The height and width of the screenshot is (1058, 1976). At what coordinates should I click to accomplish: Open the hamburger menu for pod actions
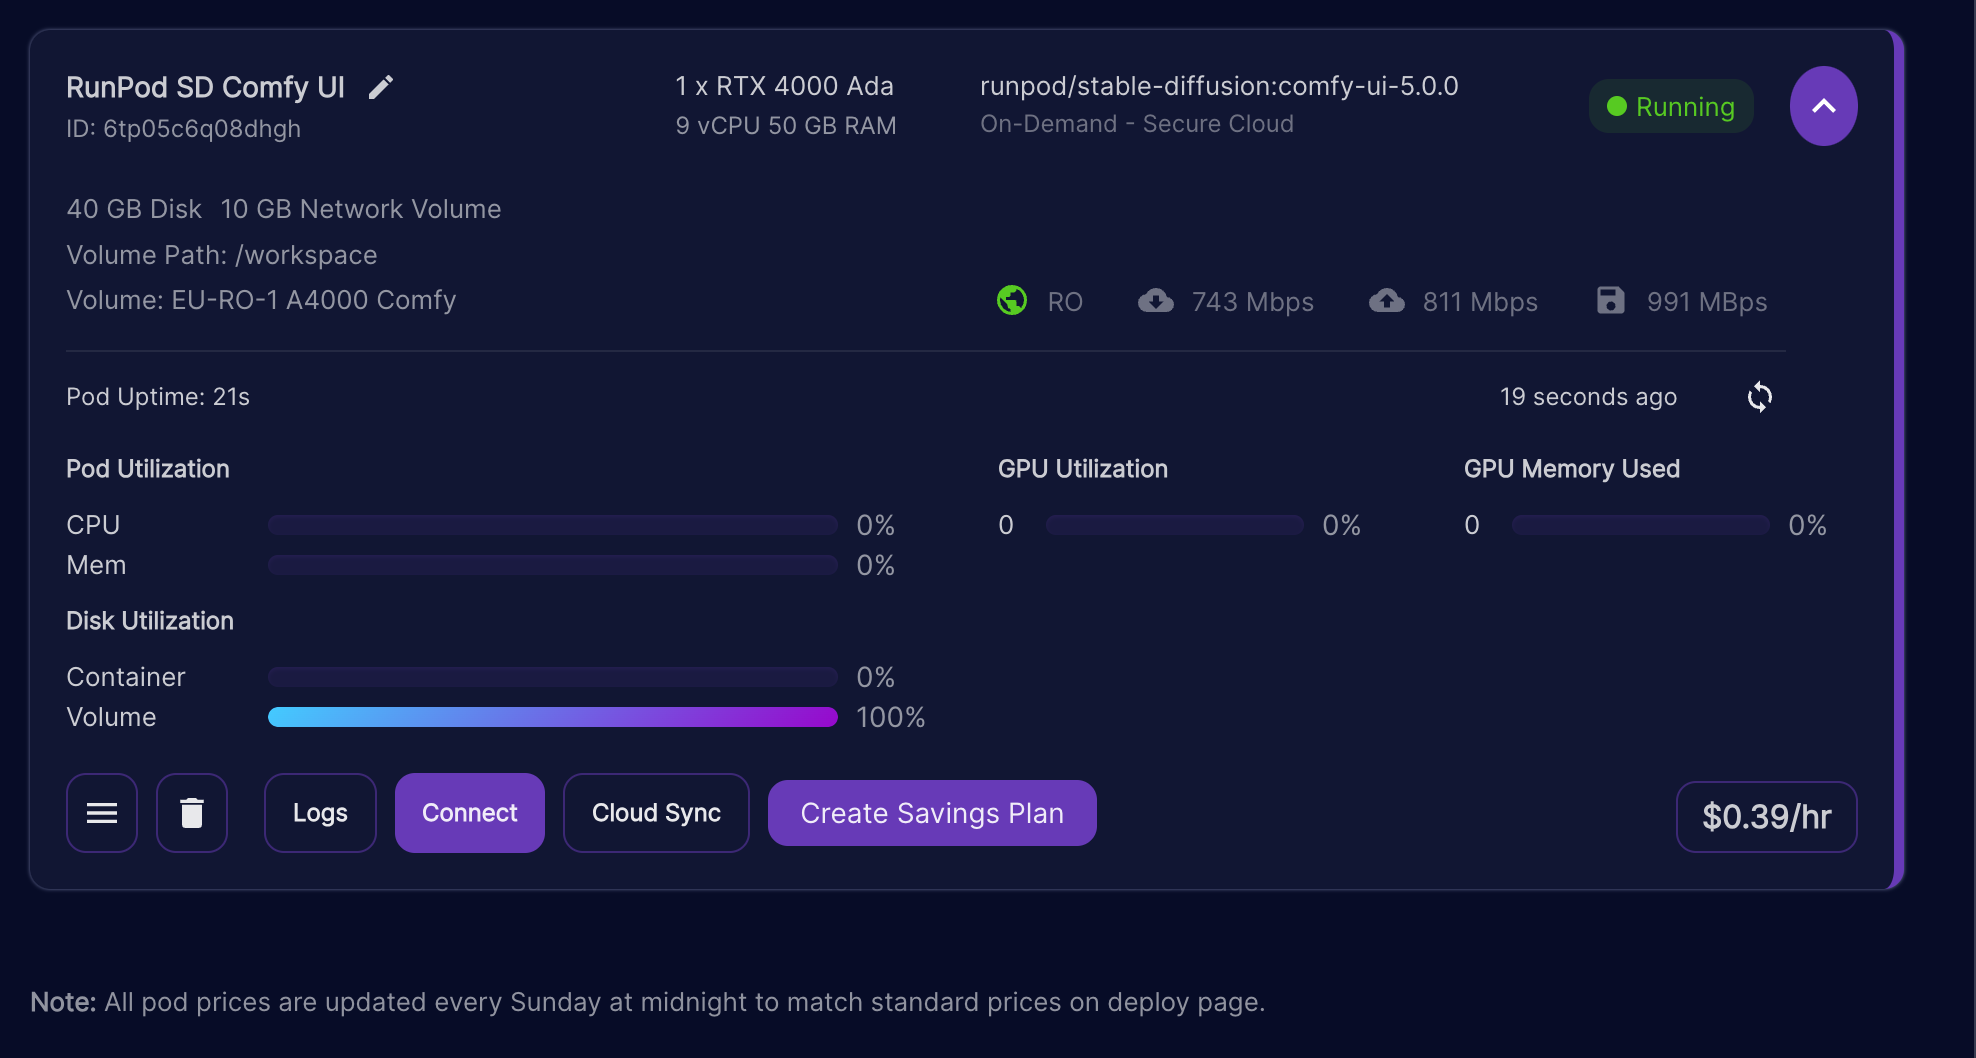tap(102, 813)
